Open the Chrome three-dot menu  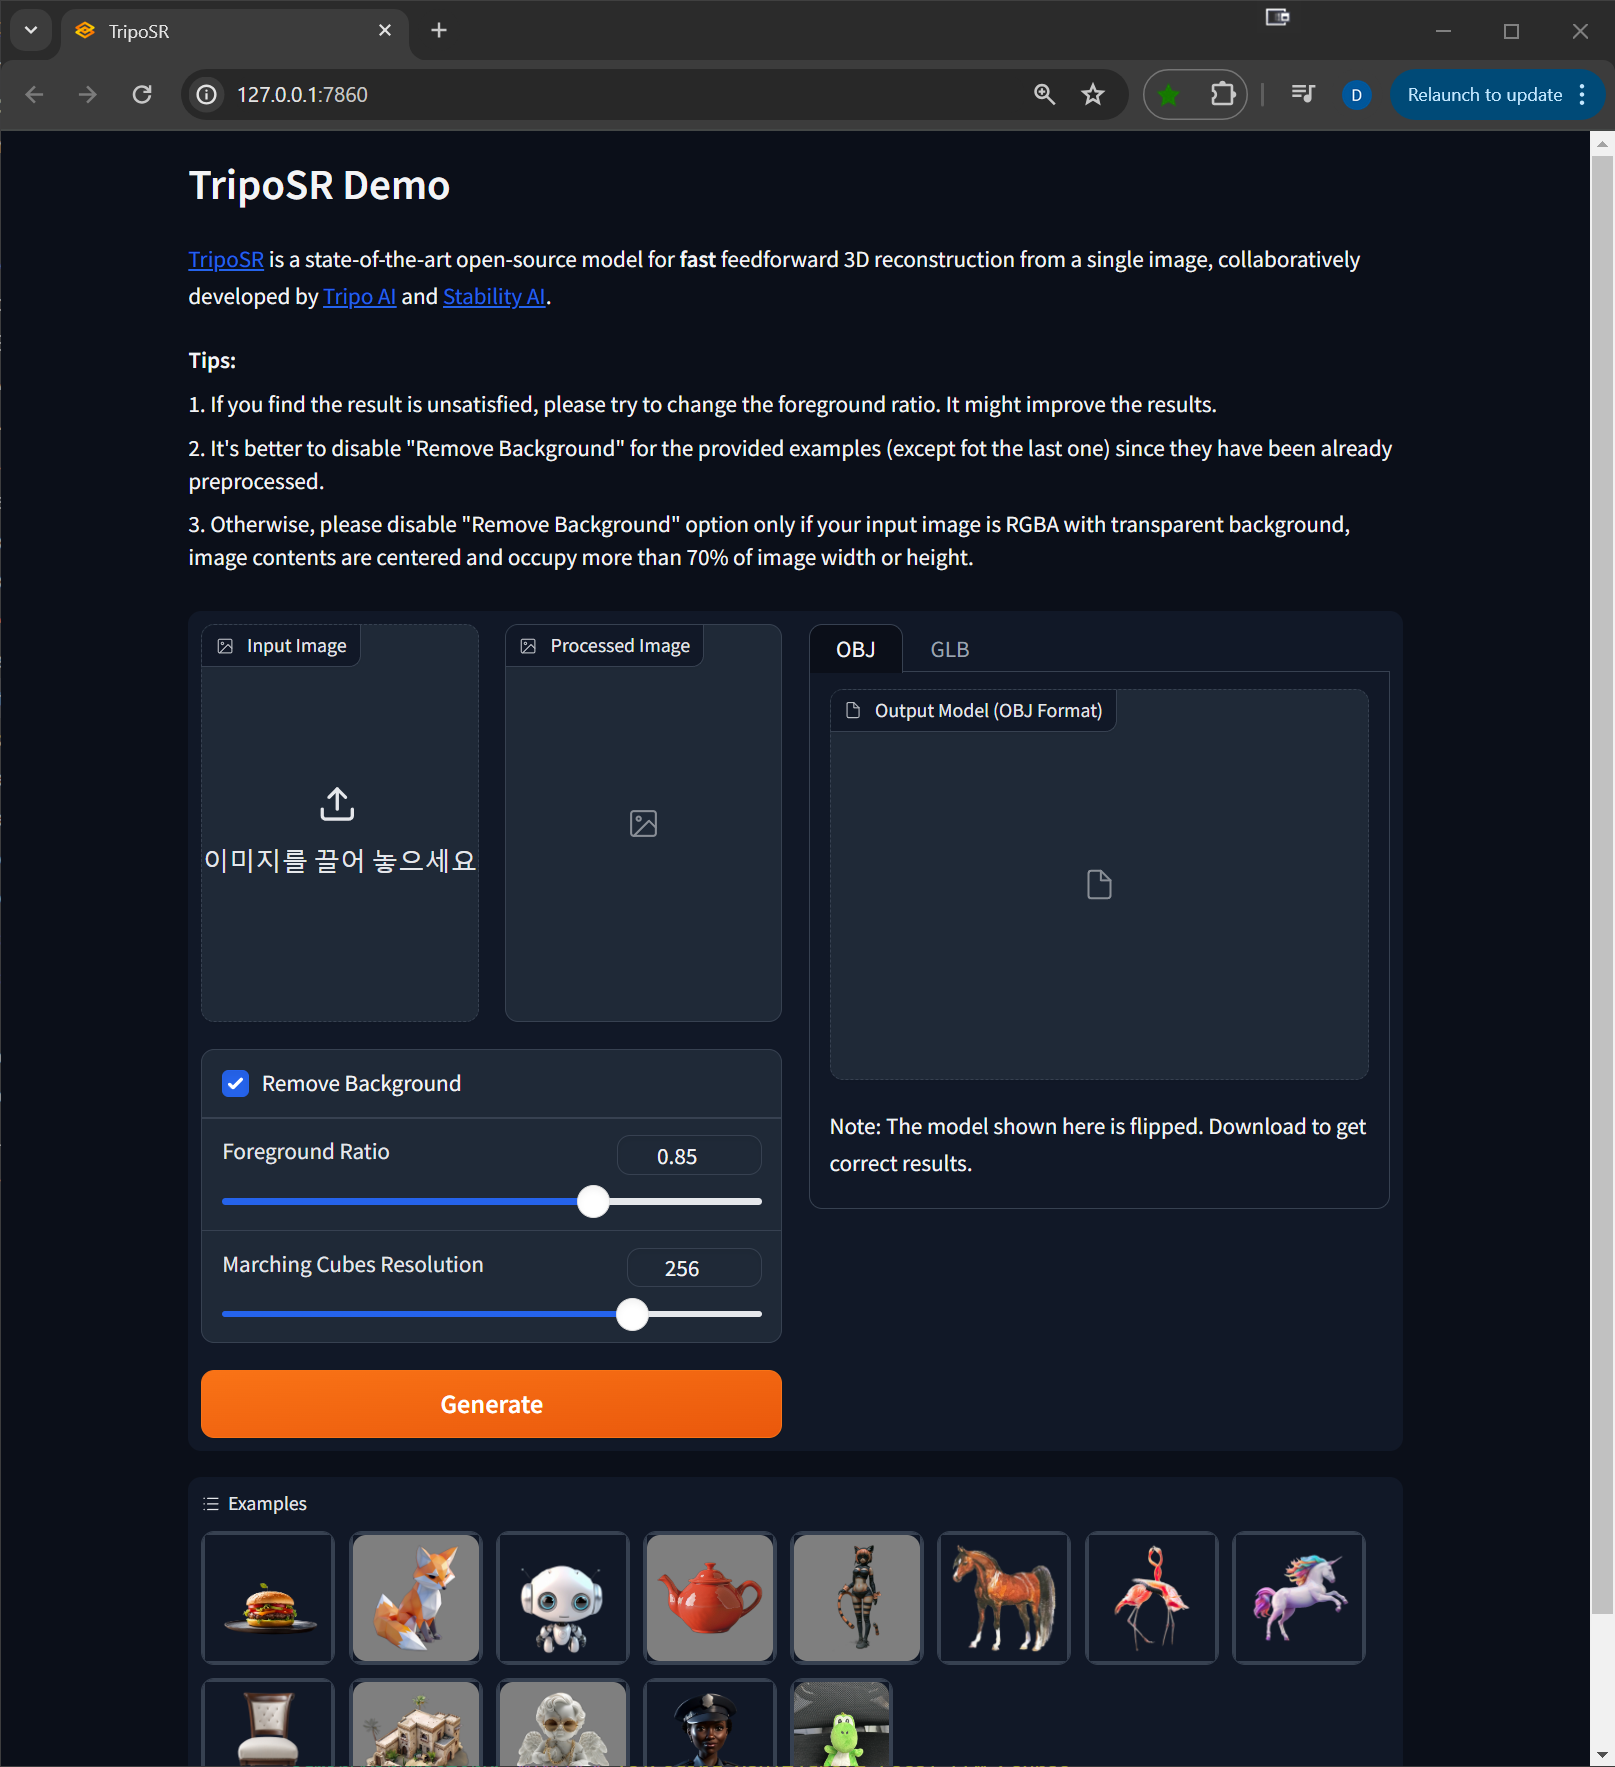tap(1581, 95)
